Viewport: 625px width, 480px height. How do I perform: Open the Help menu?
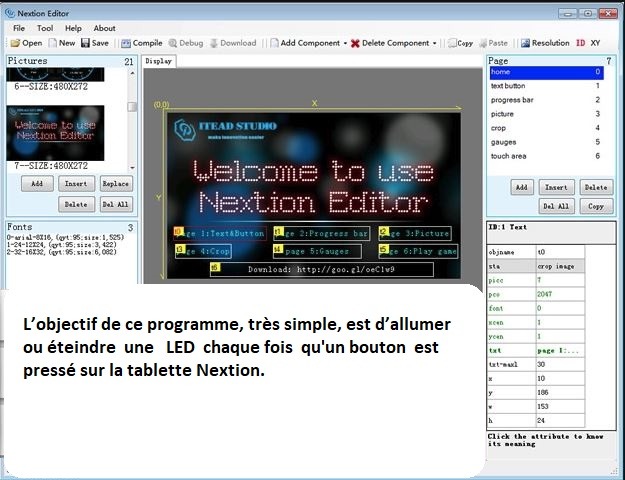pyautogui.click(x=73, y=28)
